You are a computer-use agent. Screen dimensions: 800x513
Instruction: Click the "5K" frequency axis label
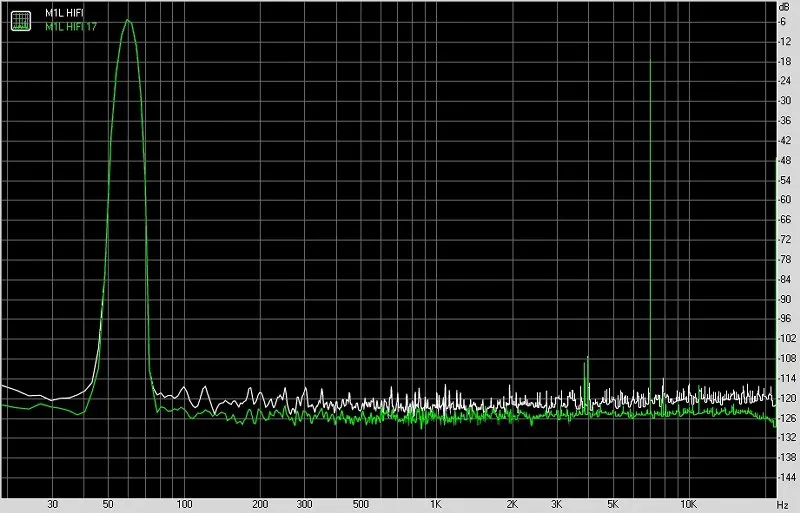(613, 505)
